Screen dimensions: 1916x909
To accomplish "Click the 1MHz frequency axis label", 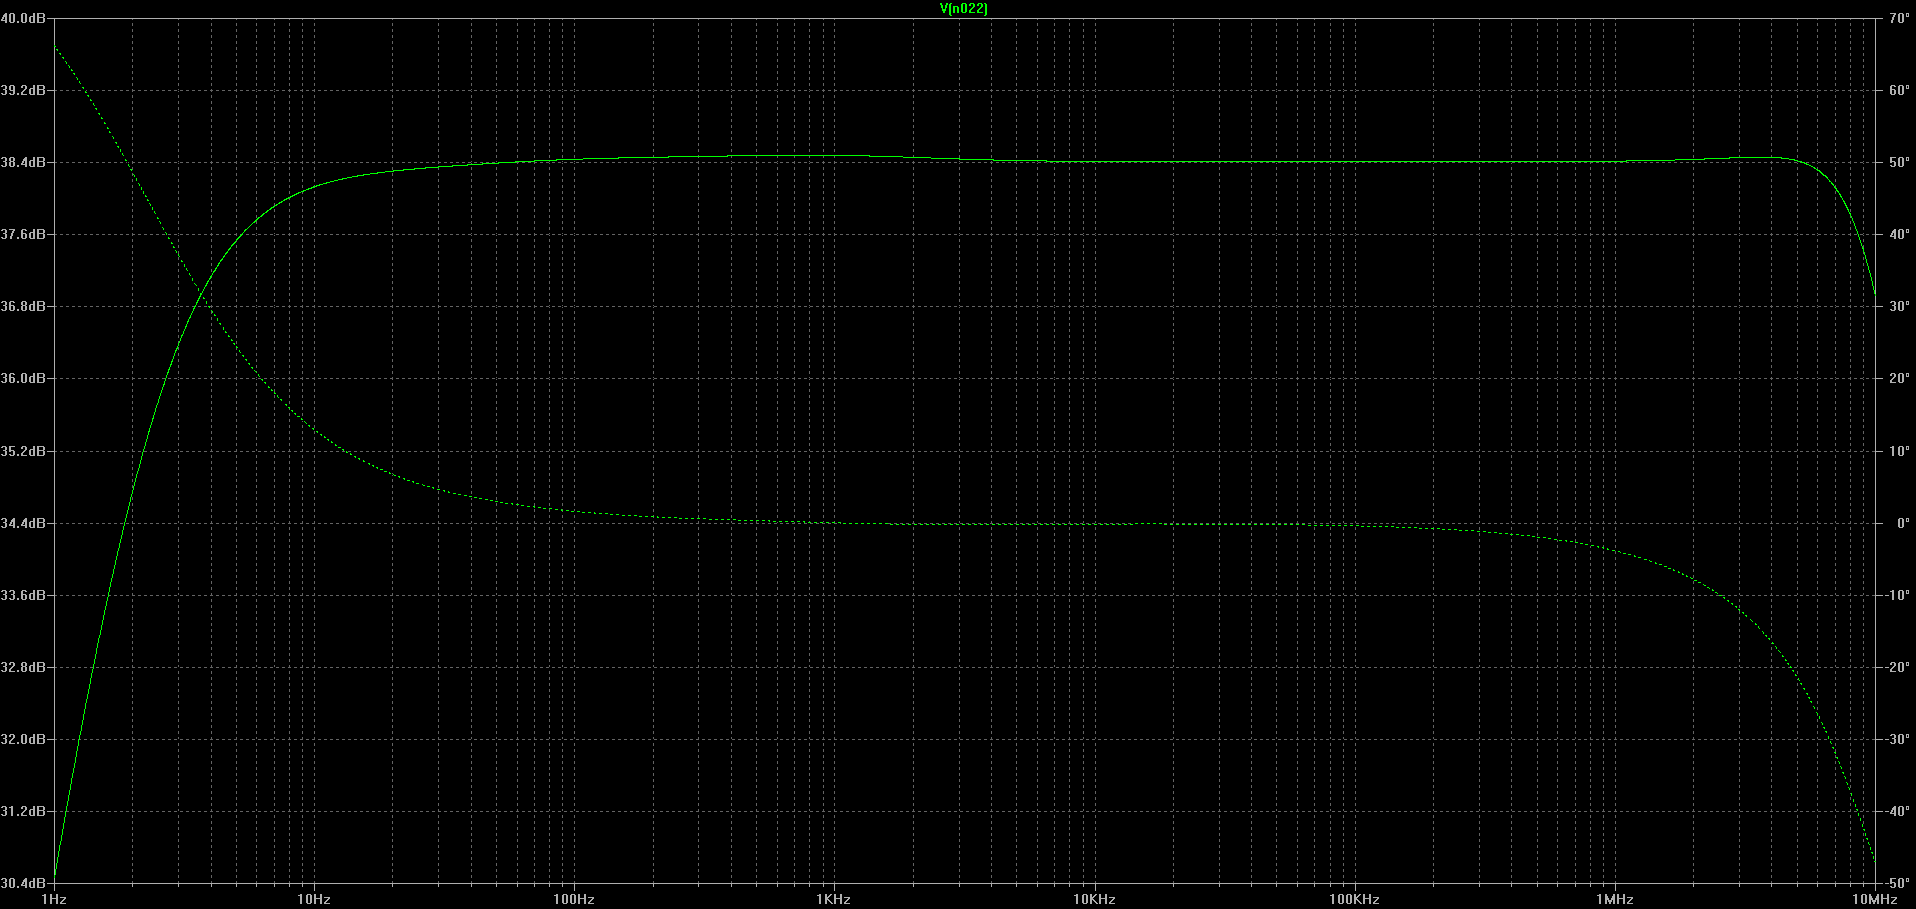I will 1614,899.
